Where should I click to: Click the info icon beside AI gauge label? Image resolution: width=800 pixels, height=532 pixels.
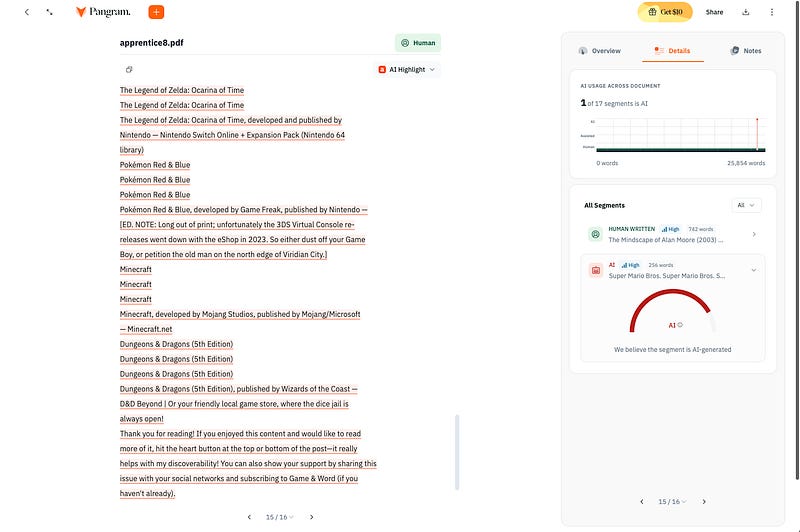680,325
